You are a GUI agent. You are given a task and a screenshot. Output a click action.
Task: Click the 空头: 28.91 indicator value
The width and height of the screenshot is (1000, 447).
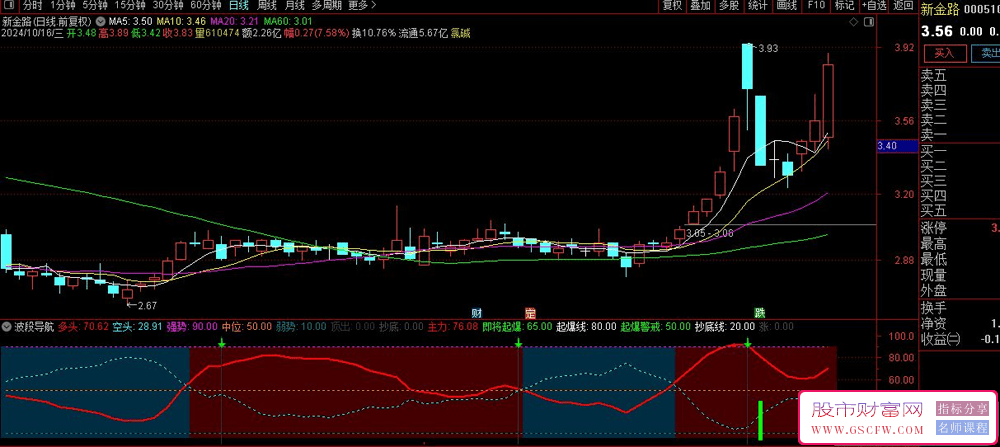tap(137, 326)
